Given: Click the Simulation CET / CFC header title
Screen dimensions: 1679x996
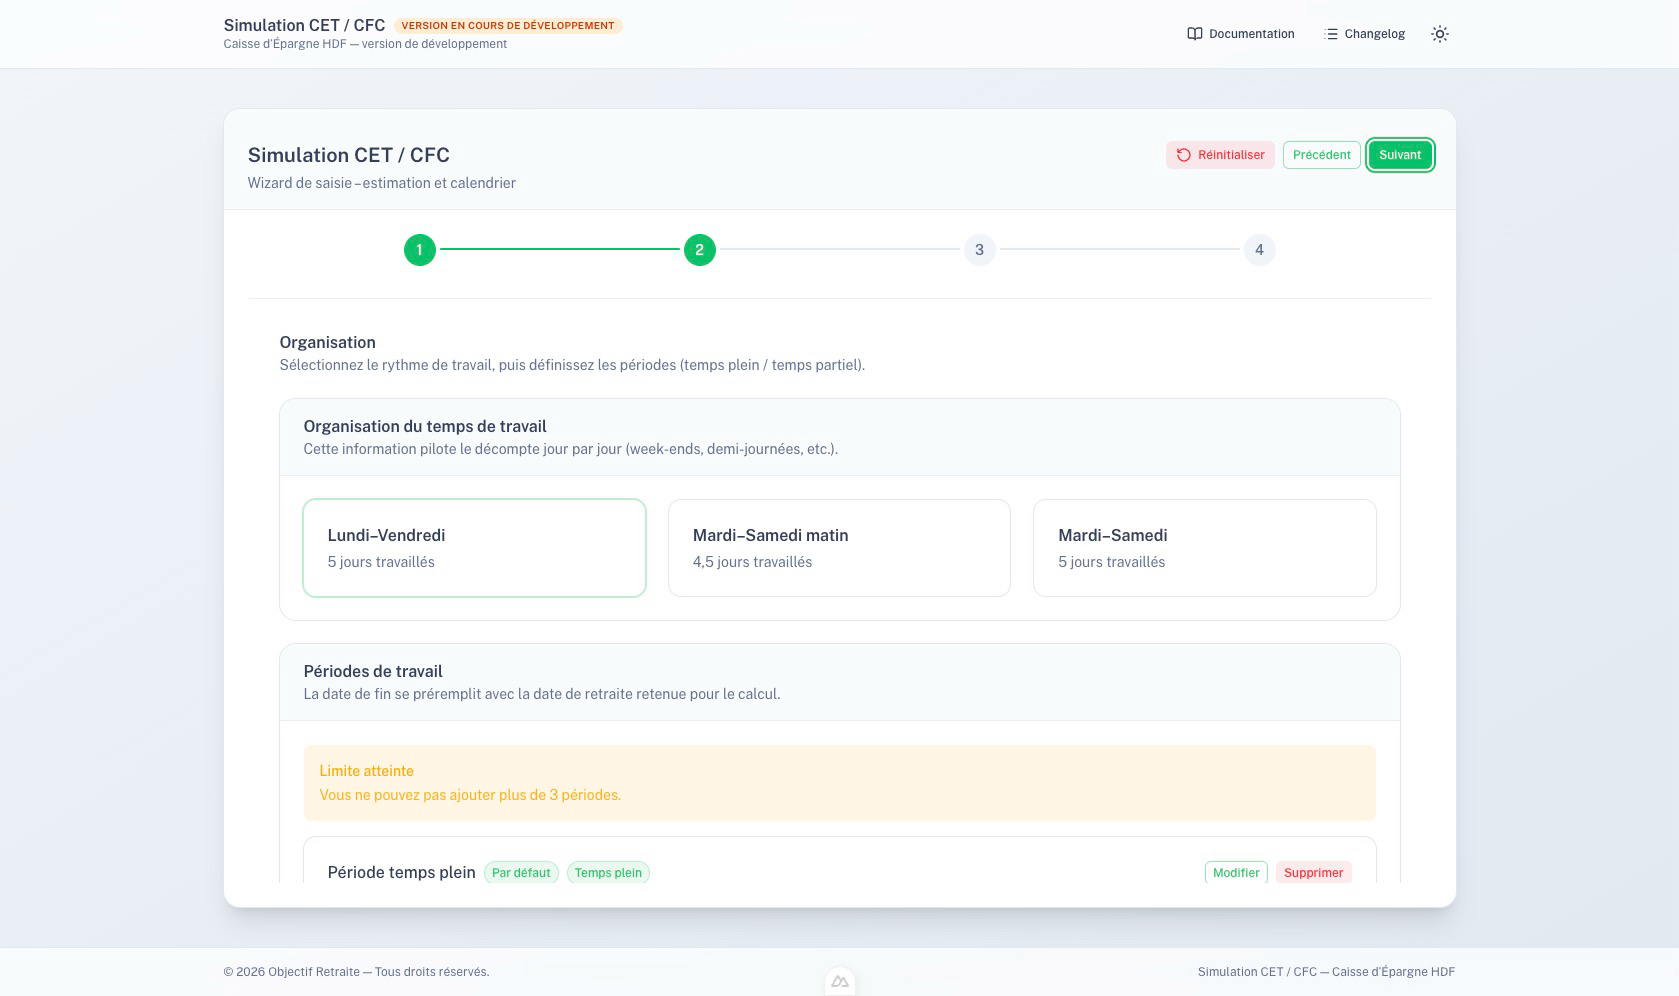Looking at the screenshot, I should point(304,26).
